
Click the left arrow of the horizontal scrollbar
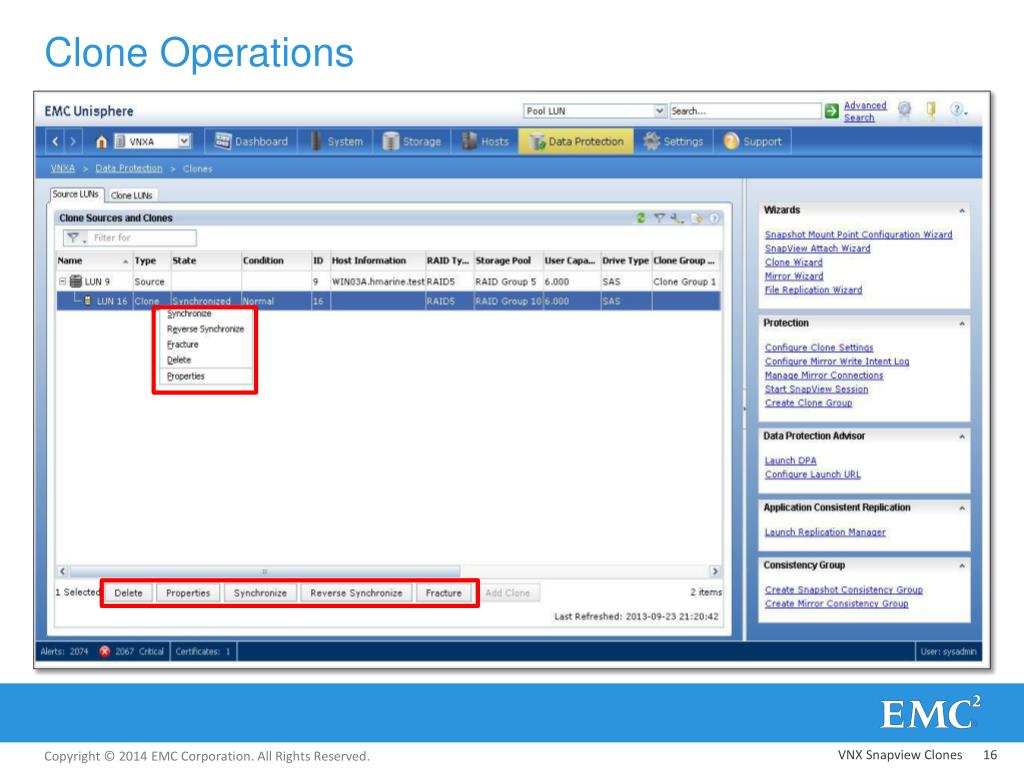coord(63,571)
